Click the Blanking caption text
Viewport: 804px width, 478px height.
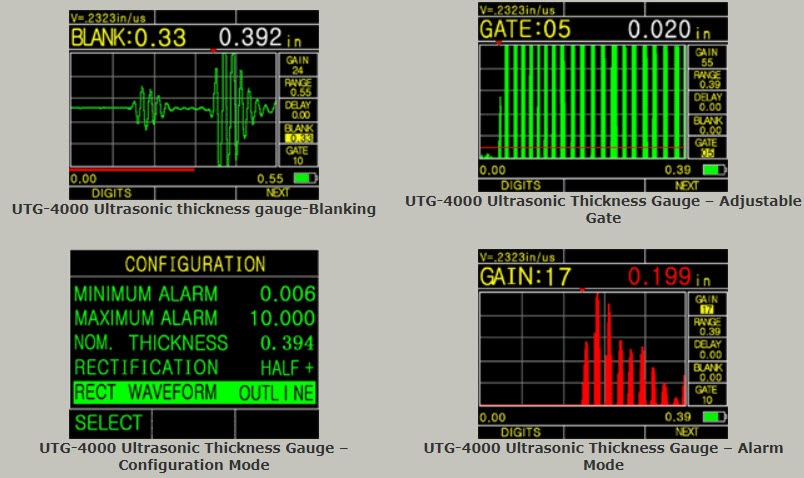click(x=194, y=209)
